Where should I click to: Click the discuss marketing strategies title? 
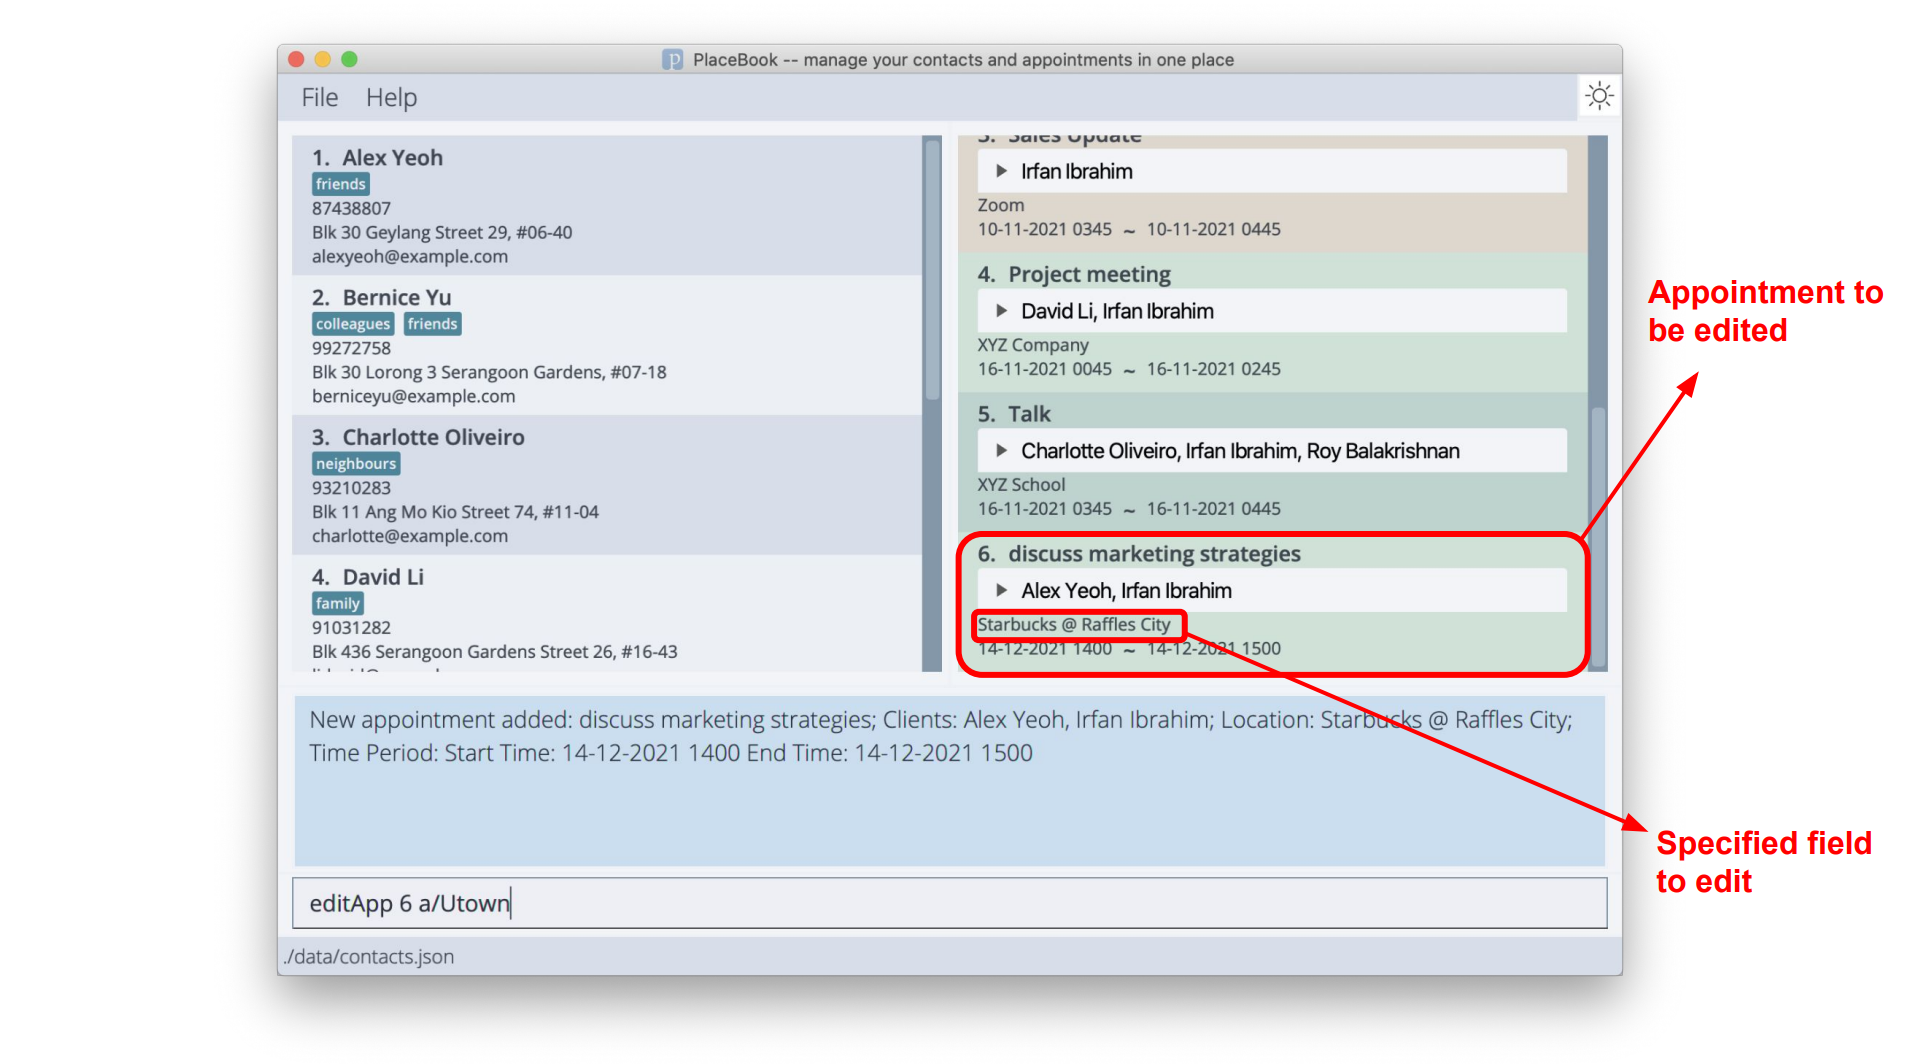click(x=1154, y=554)
